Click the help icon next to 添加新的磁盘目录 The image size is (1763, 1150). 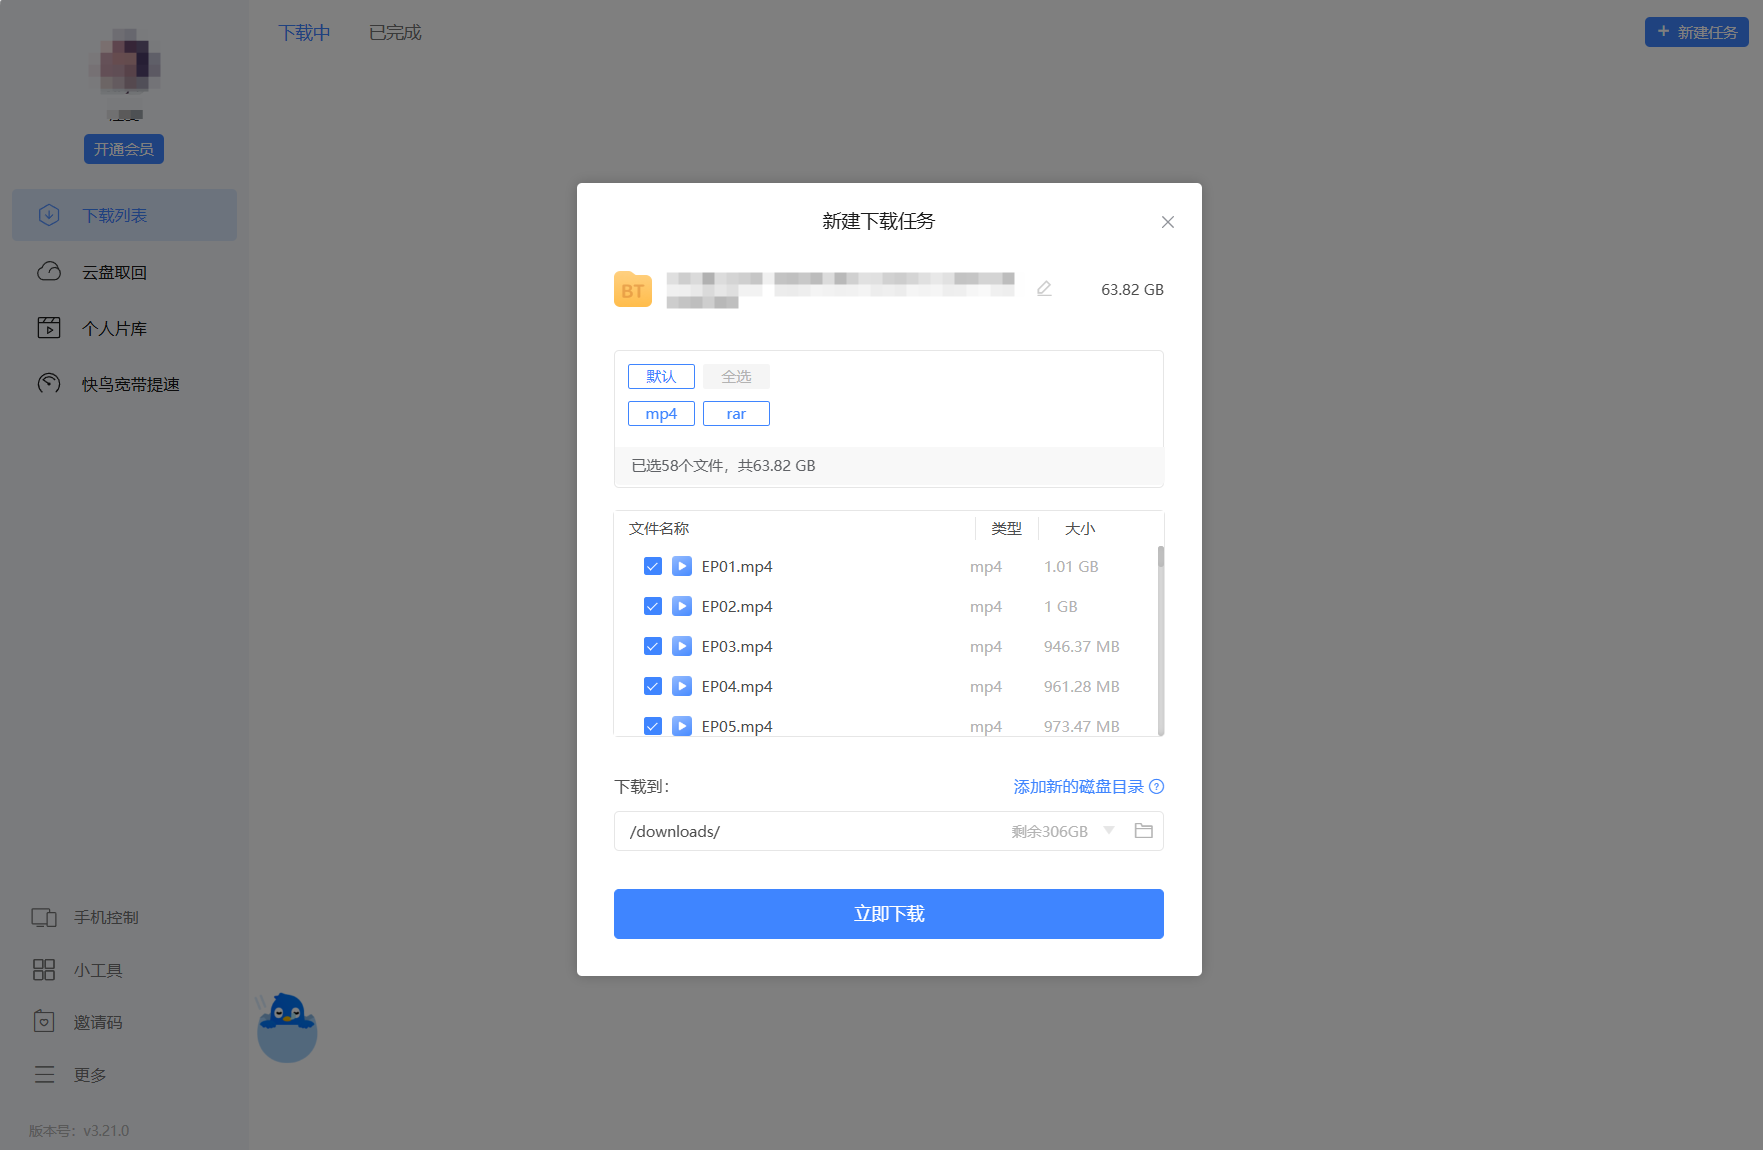[1157, 787]
